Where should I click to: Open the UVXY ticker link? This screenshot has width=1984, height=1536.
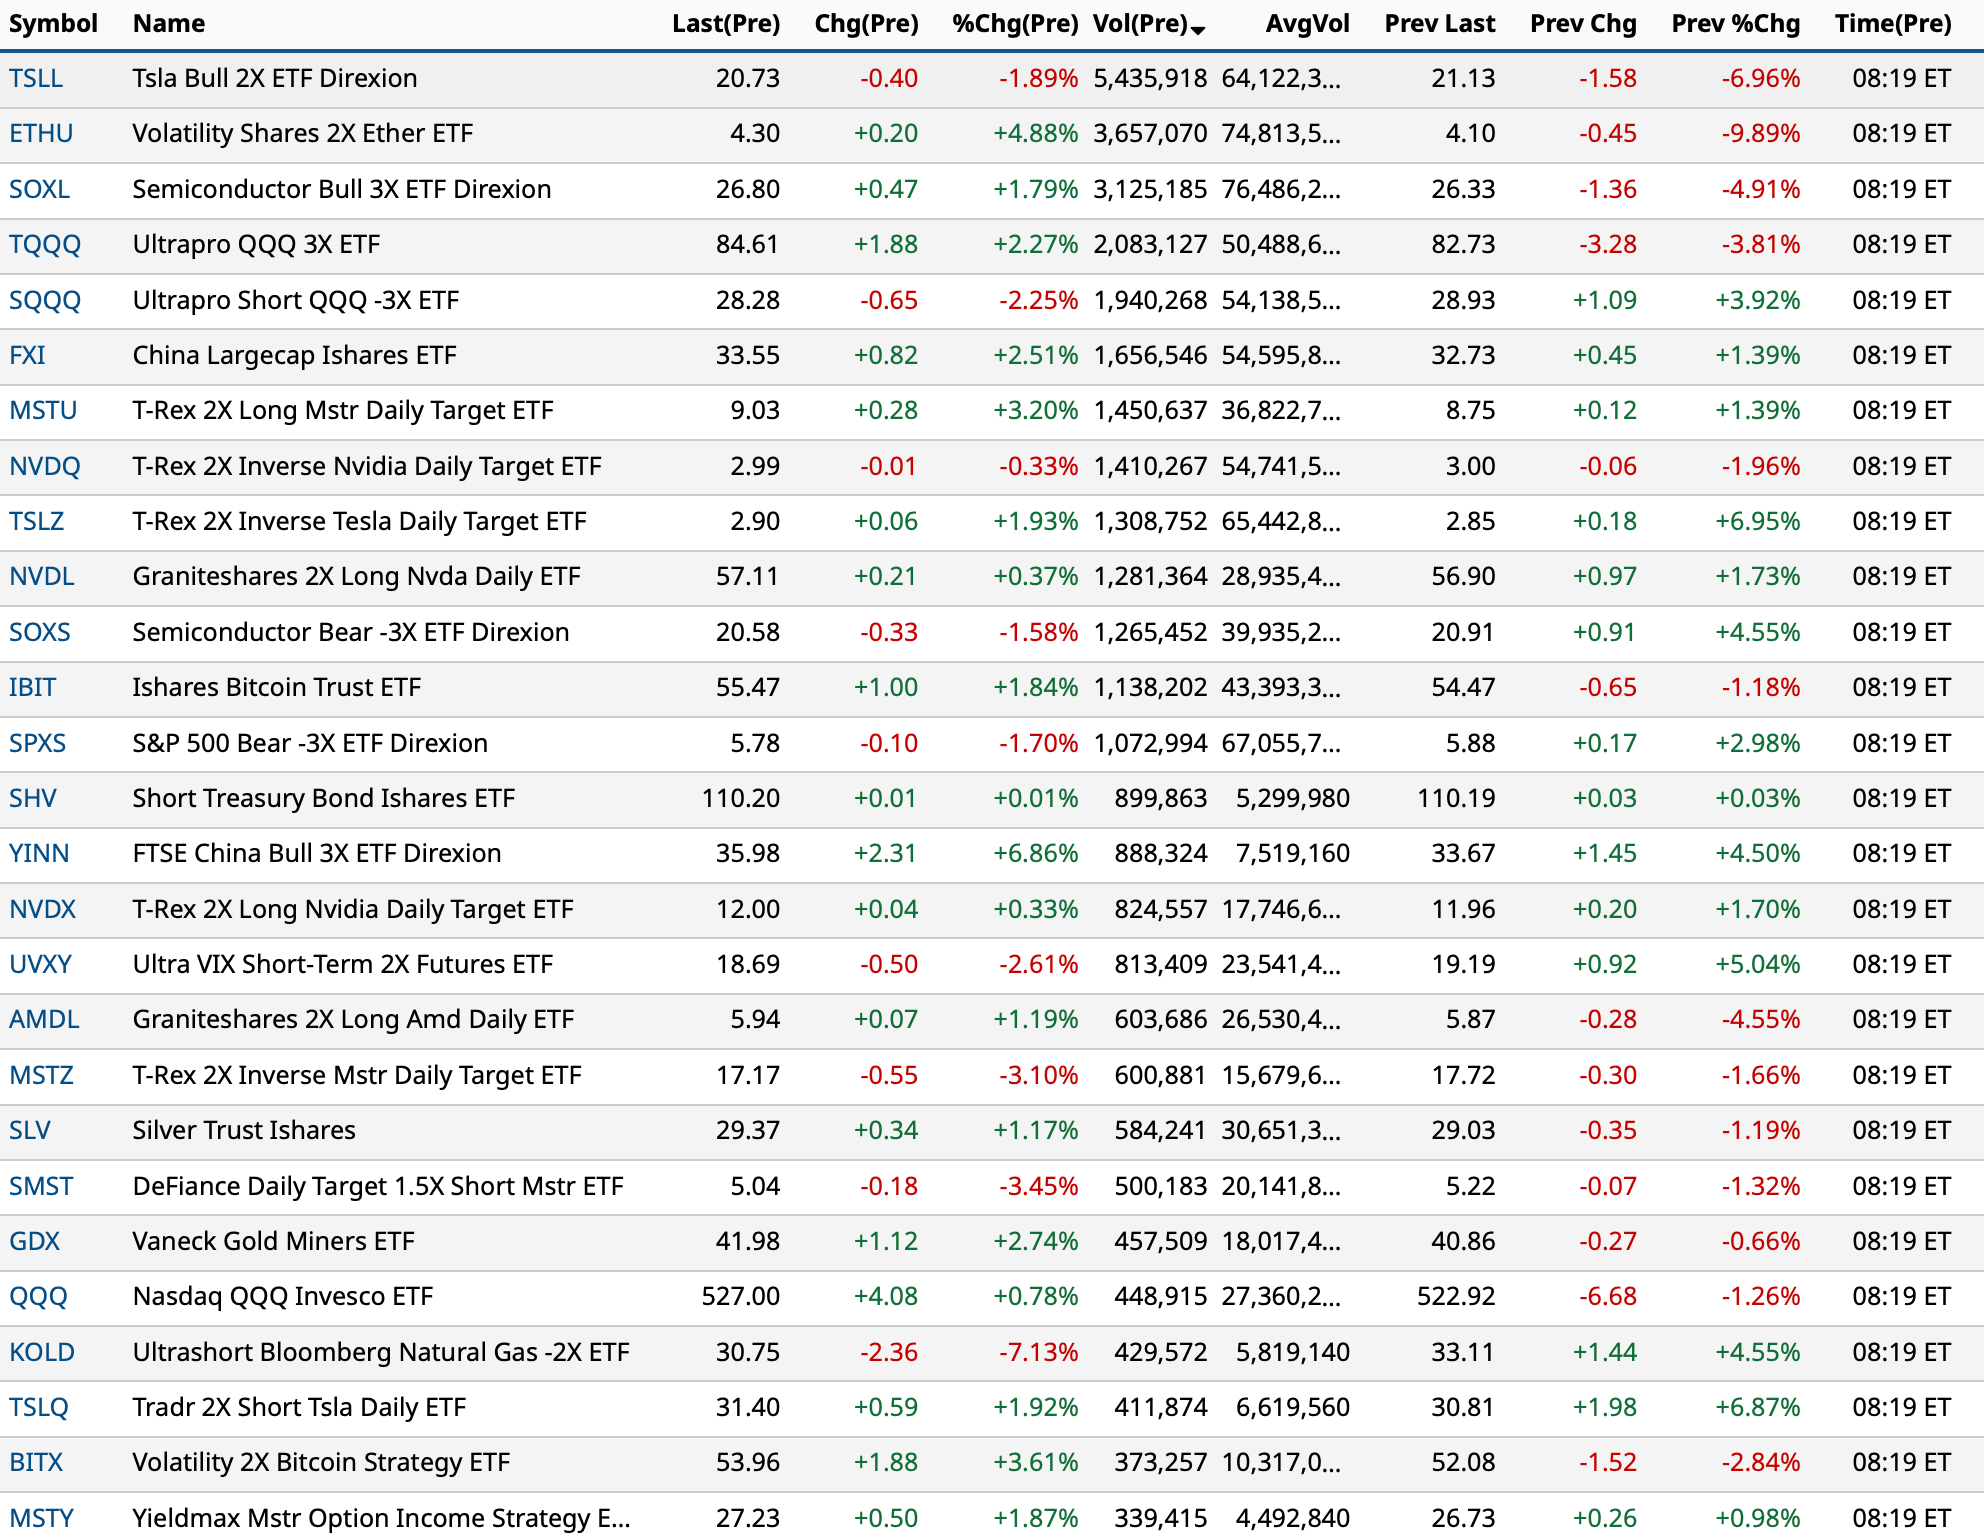tap(40, 965)
